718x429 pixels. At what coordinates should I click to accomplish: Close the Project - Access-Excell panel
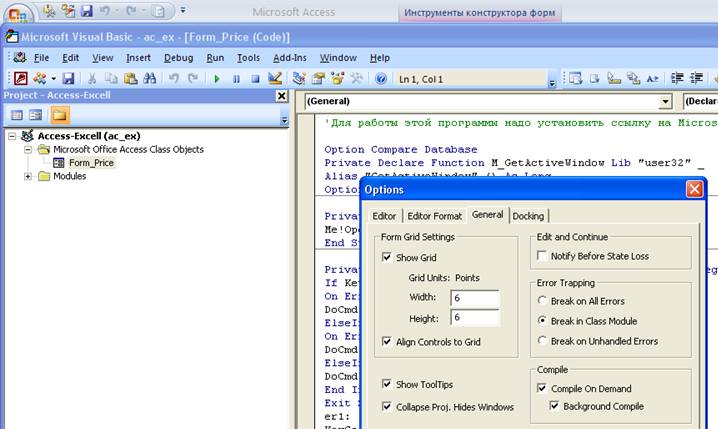282,96
